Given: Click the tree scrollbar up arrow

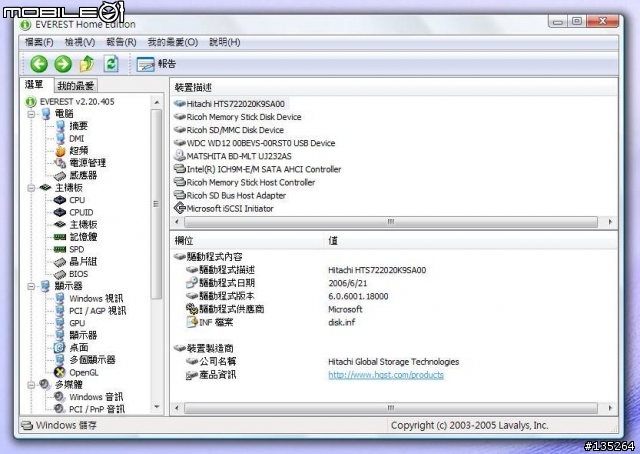Looking at the screenshot, I should 157,102.
